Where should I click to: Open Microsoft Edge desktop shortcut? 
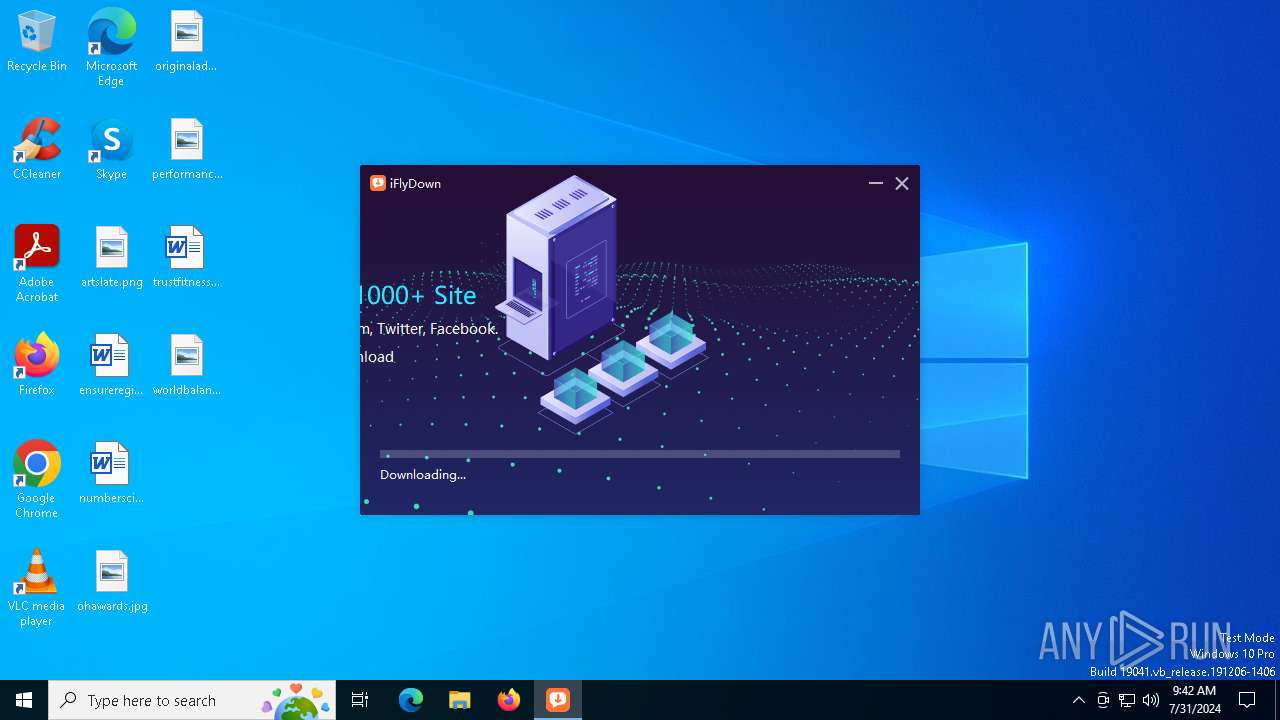pos(111,48)
